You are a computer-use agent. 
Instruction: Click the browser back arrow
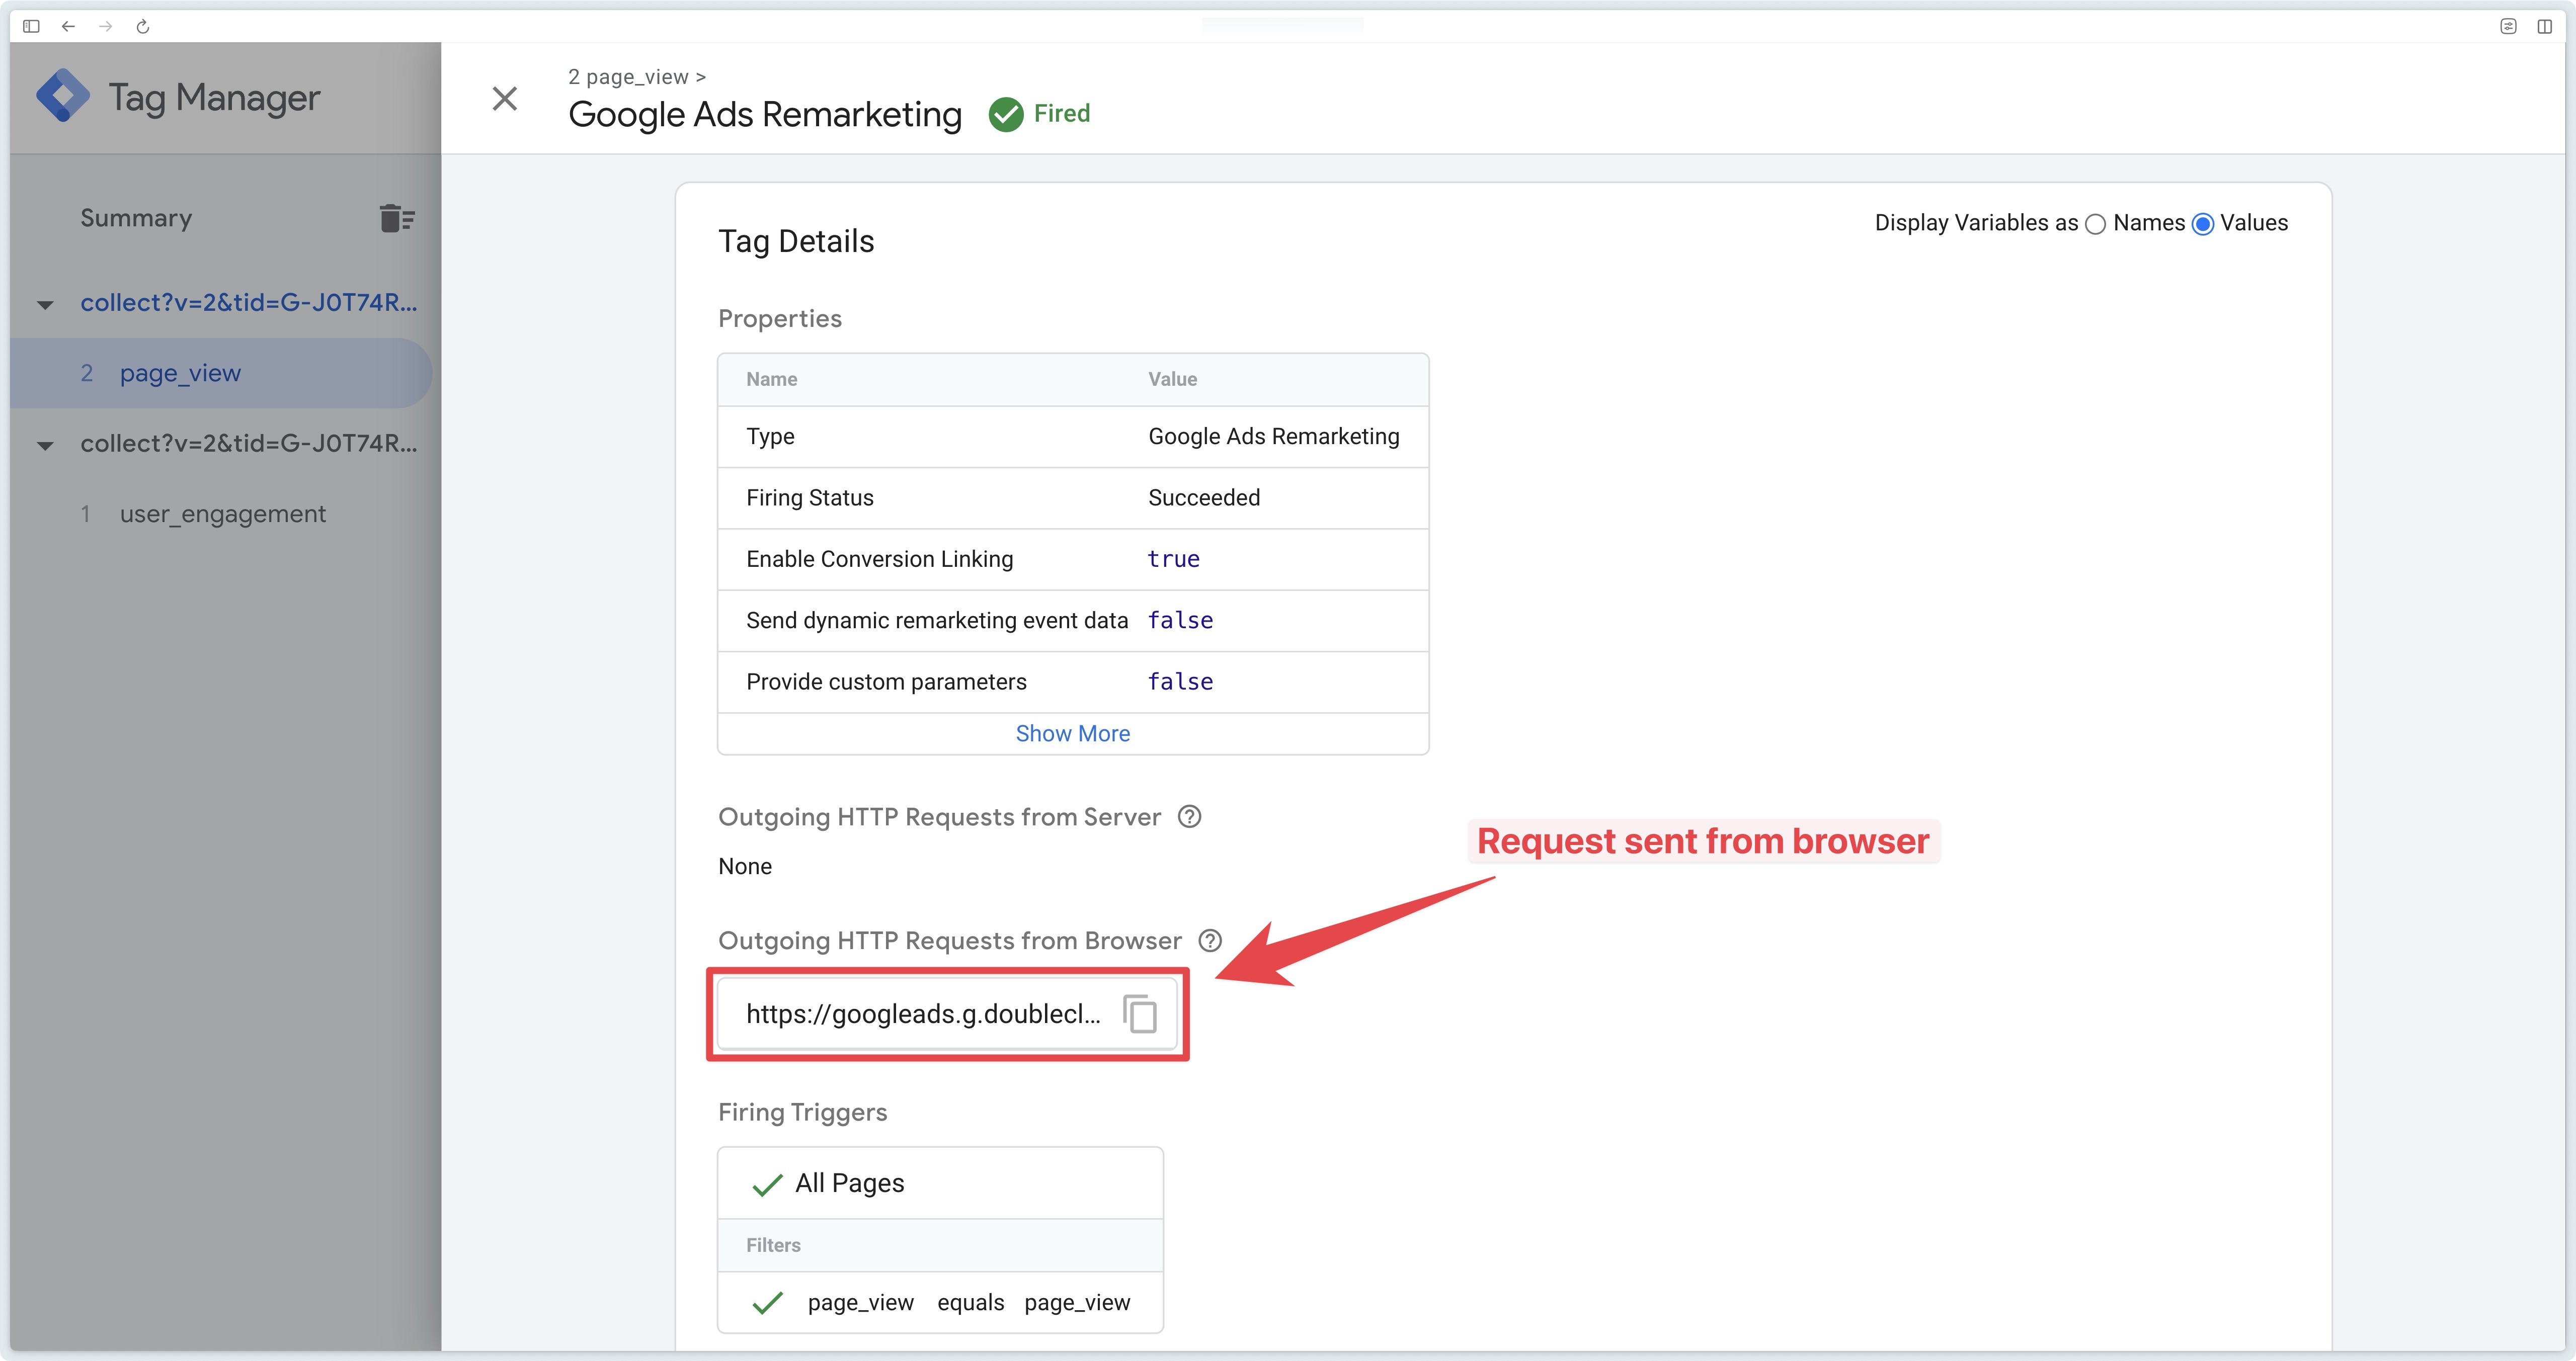[x=68, y=26]
